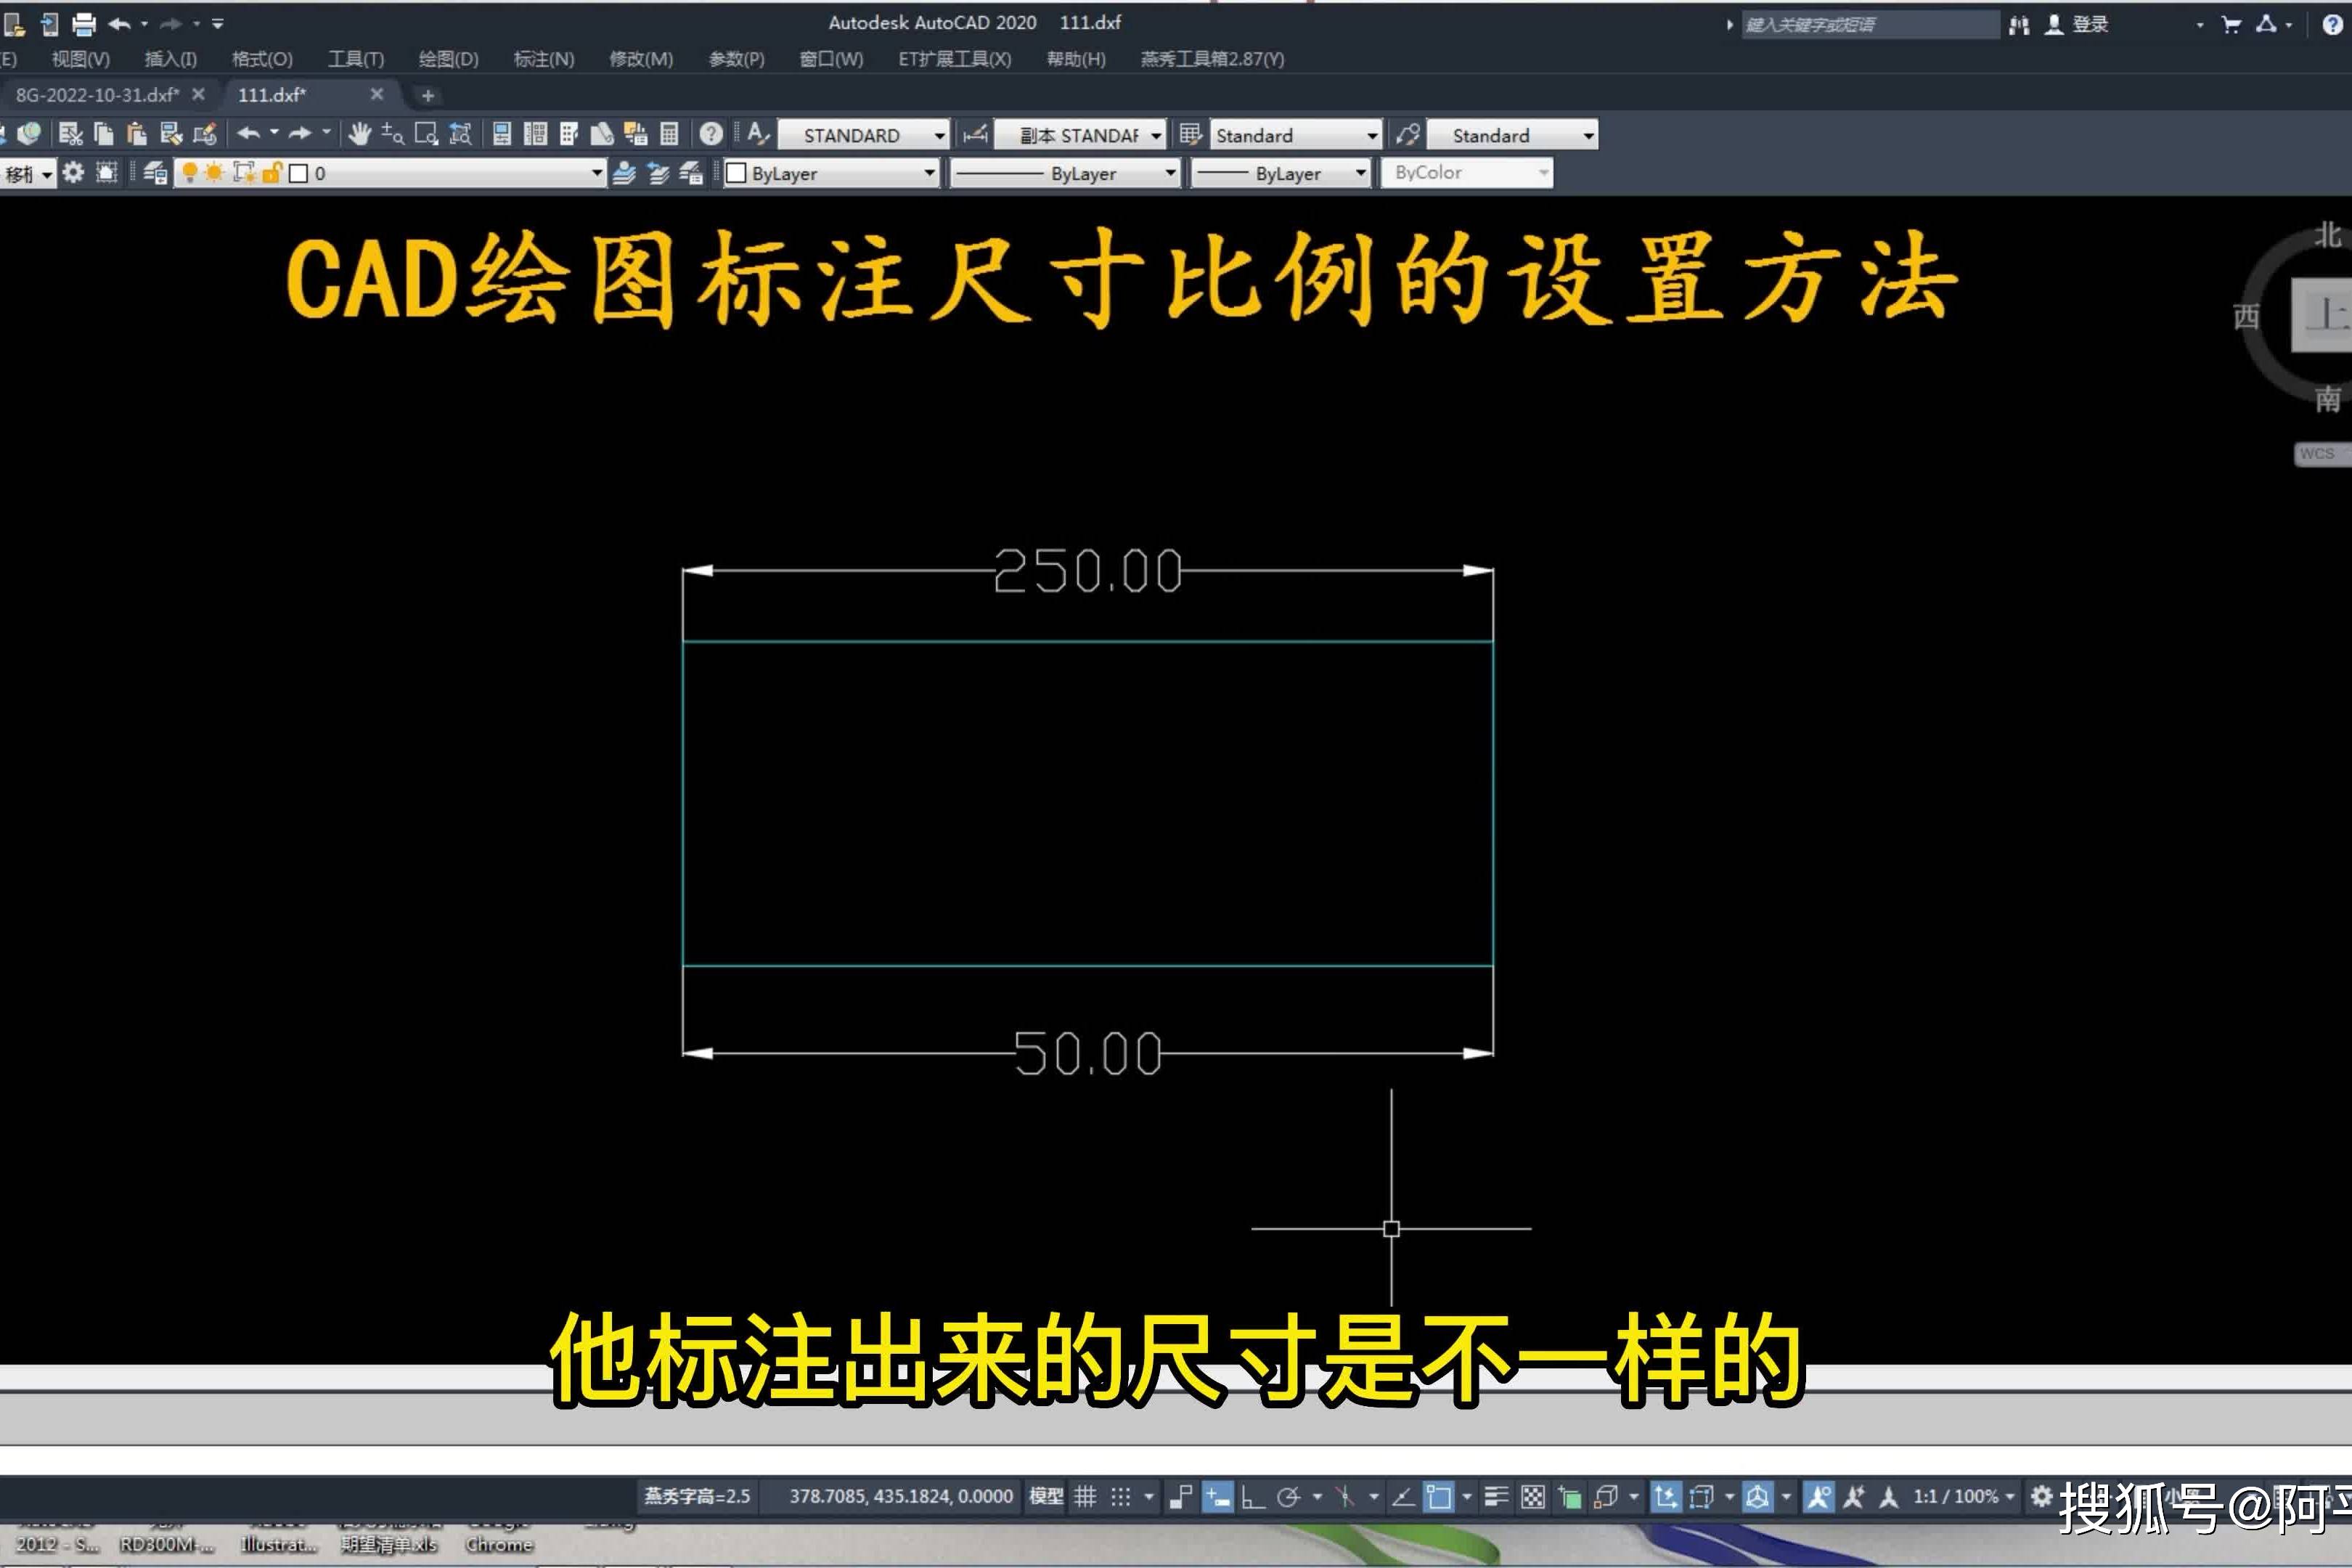Click the Help question mark in toolbar
The image size is (2352, 1568).
point(711,134)
